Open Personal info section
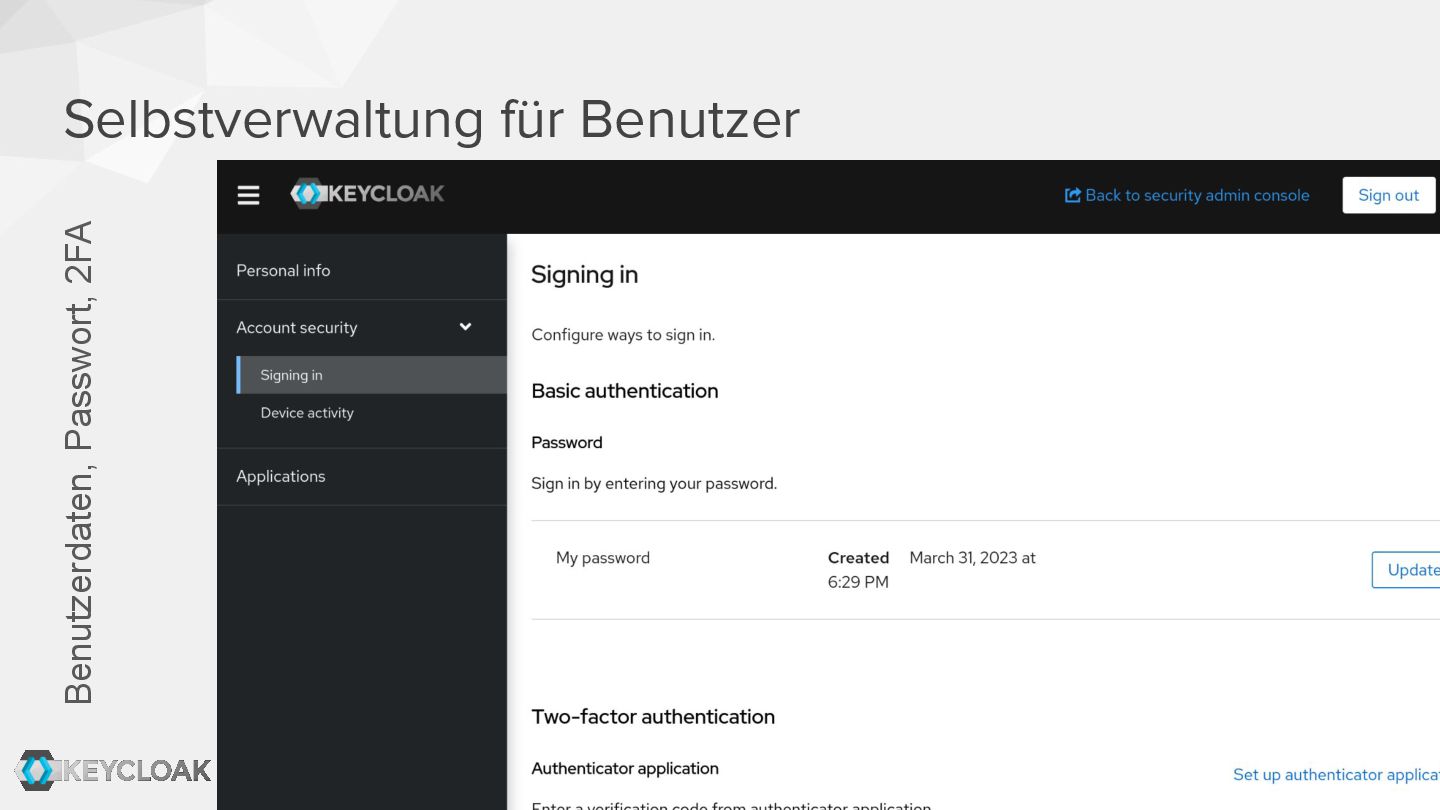This screenshot has width=1440, height=810. click(x=283, y=270)
